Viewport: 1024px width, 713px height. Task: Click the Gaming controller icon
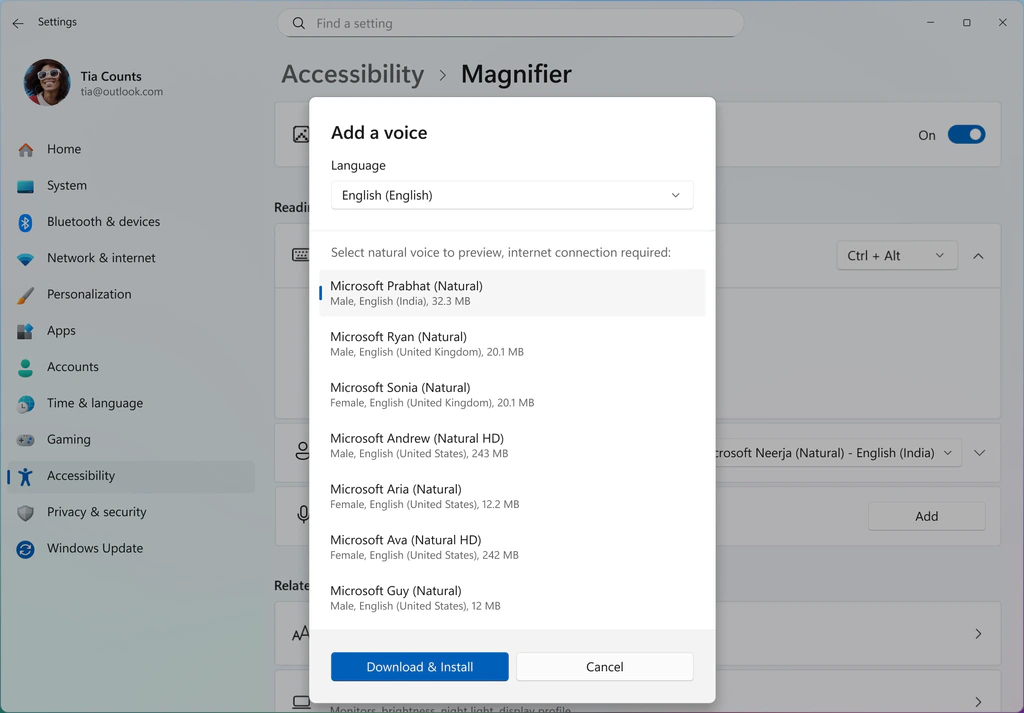(26, 440)
